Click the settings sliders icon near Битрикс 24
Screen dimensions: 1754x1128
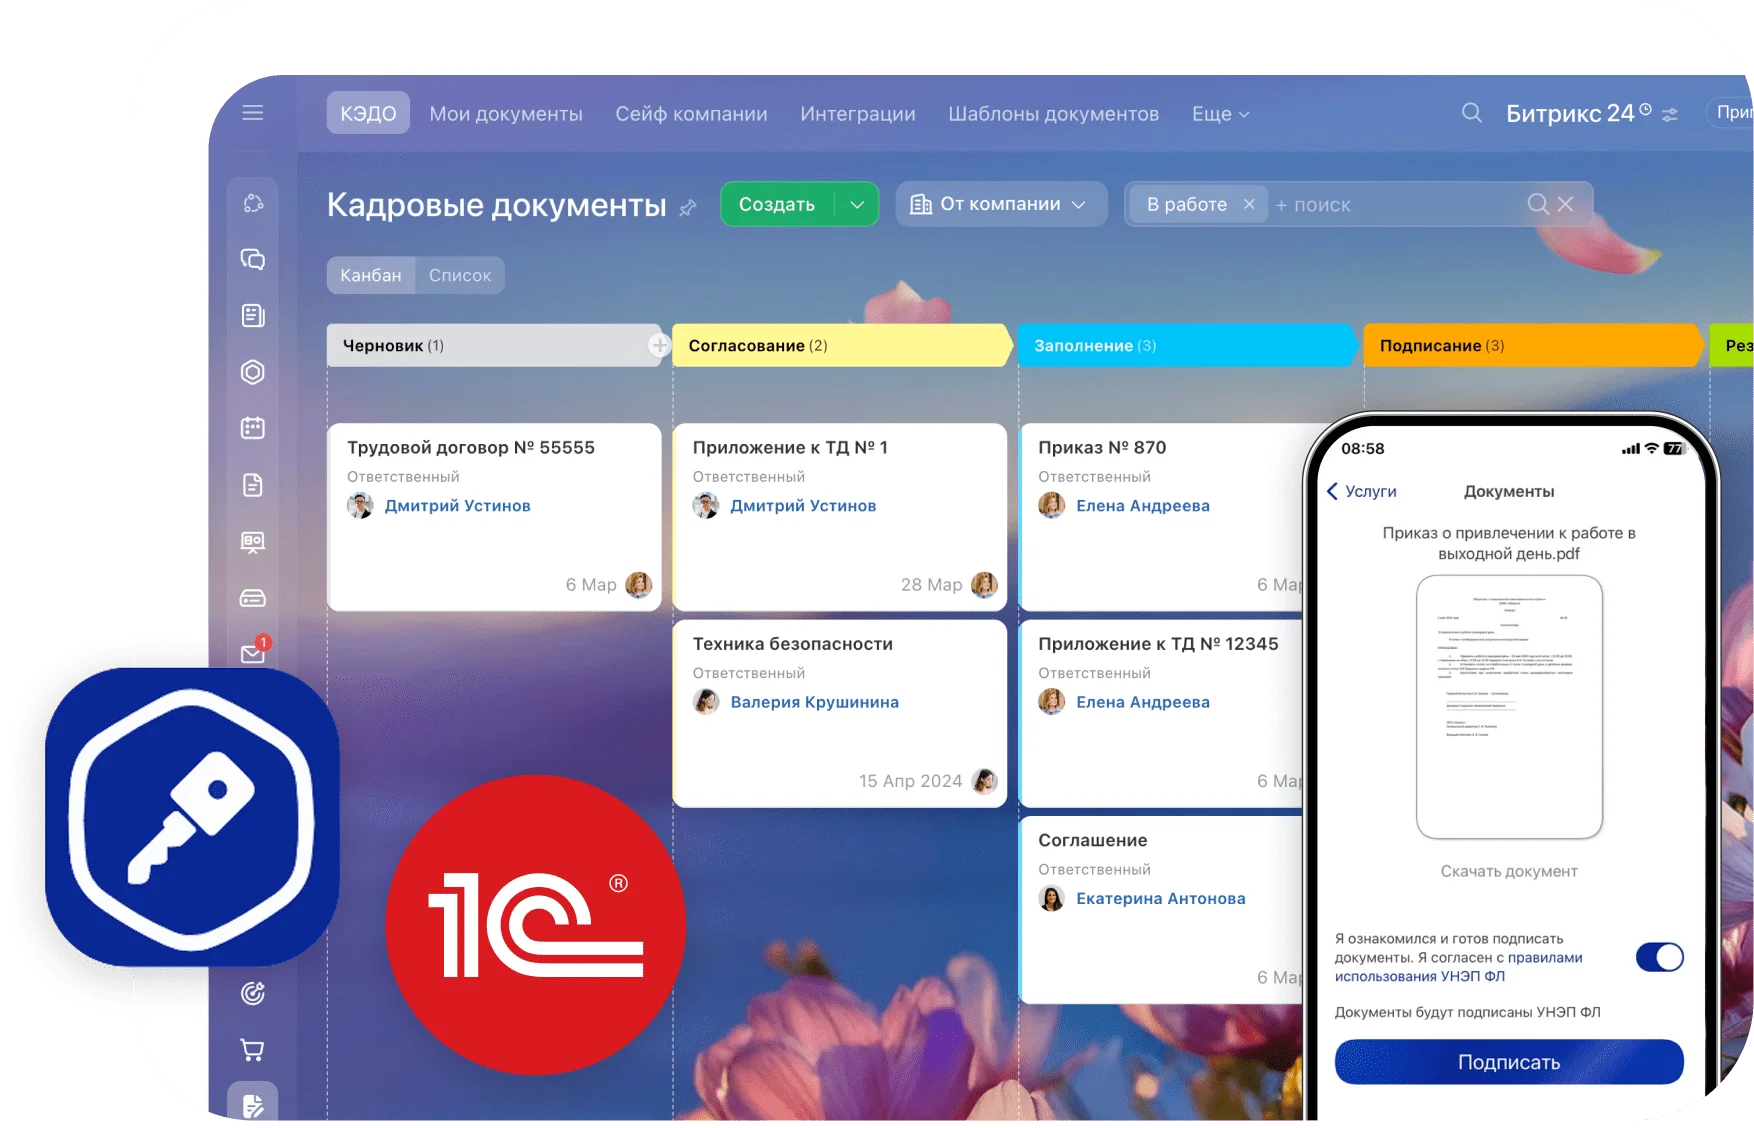[x=1670, y=116]
